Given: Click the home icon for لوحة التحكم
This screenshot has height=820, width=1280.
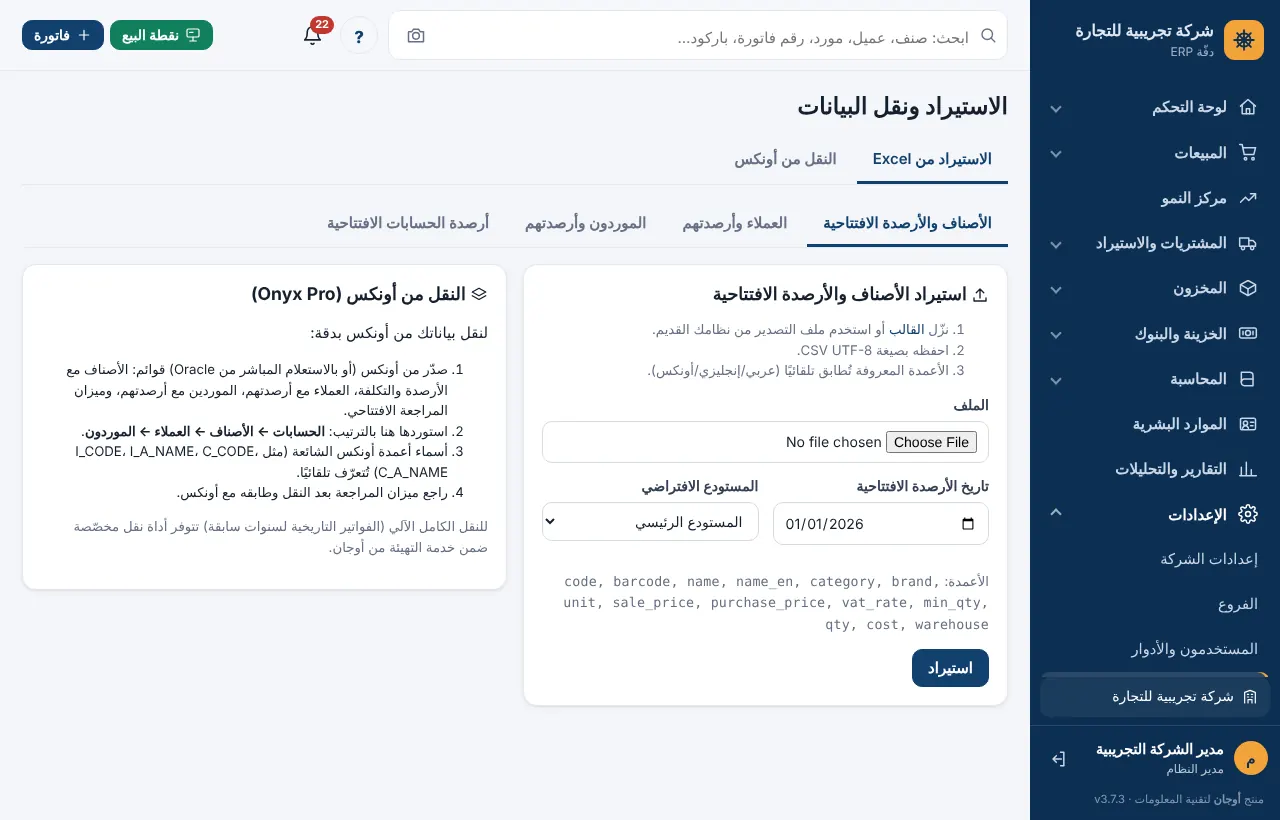Looking at the screenshot, I should [1248, 107].
